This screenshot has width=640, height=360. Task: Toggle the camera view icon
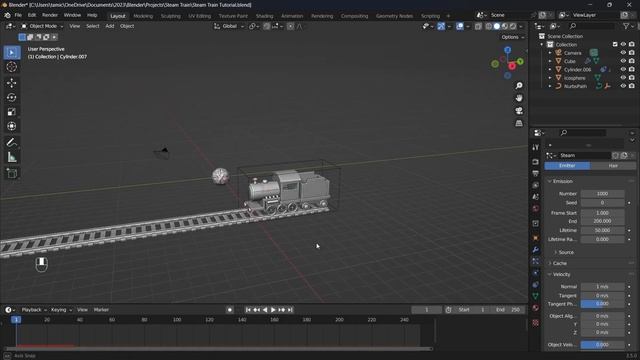pyautogui.click(x=519, y=111)
